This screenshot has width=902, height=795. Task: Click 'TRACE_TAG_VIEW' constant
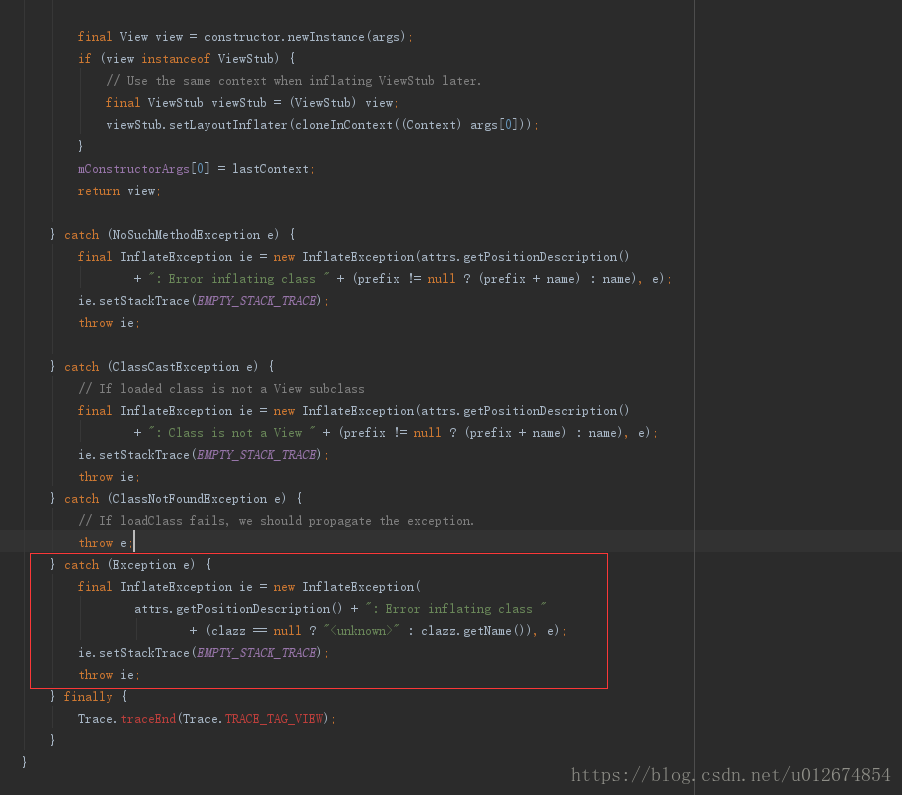coord(274,719)
